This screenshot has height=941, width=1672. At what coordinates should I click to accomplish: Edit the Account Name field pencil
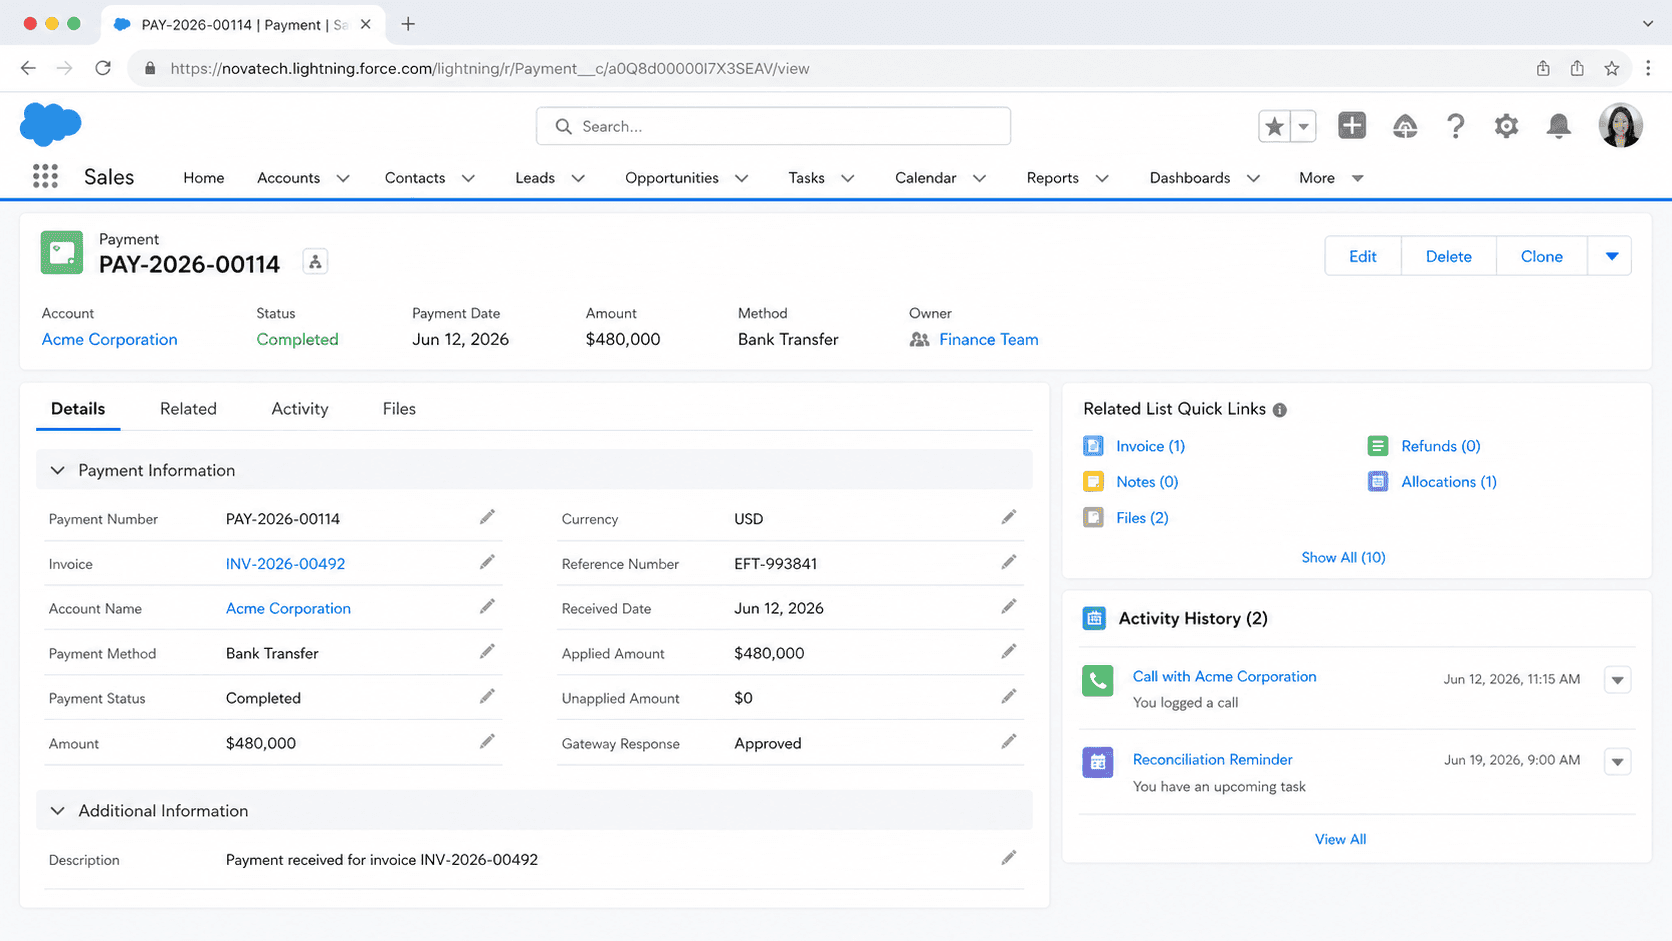tap(487, 607)
